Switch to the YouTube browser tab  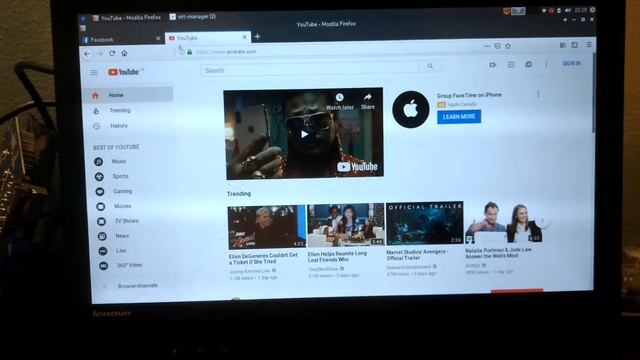coord(208,38)
